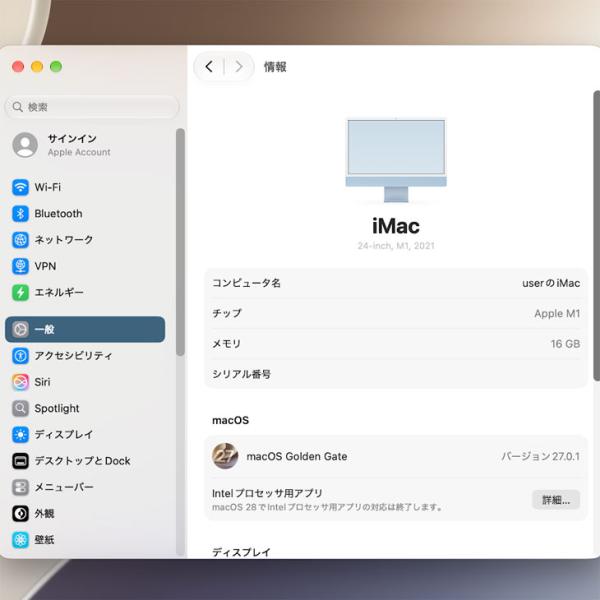The width and height of the screenshot is (600, 600).
Task: Open the 壁紙 wallpaper icon
Action: pyautogui.click(x=20, y=540)
